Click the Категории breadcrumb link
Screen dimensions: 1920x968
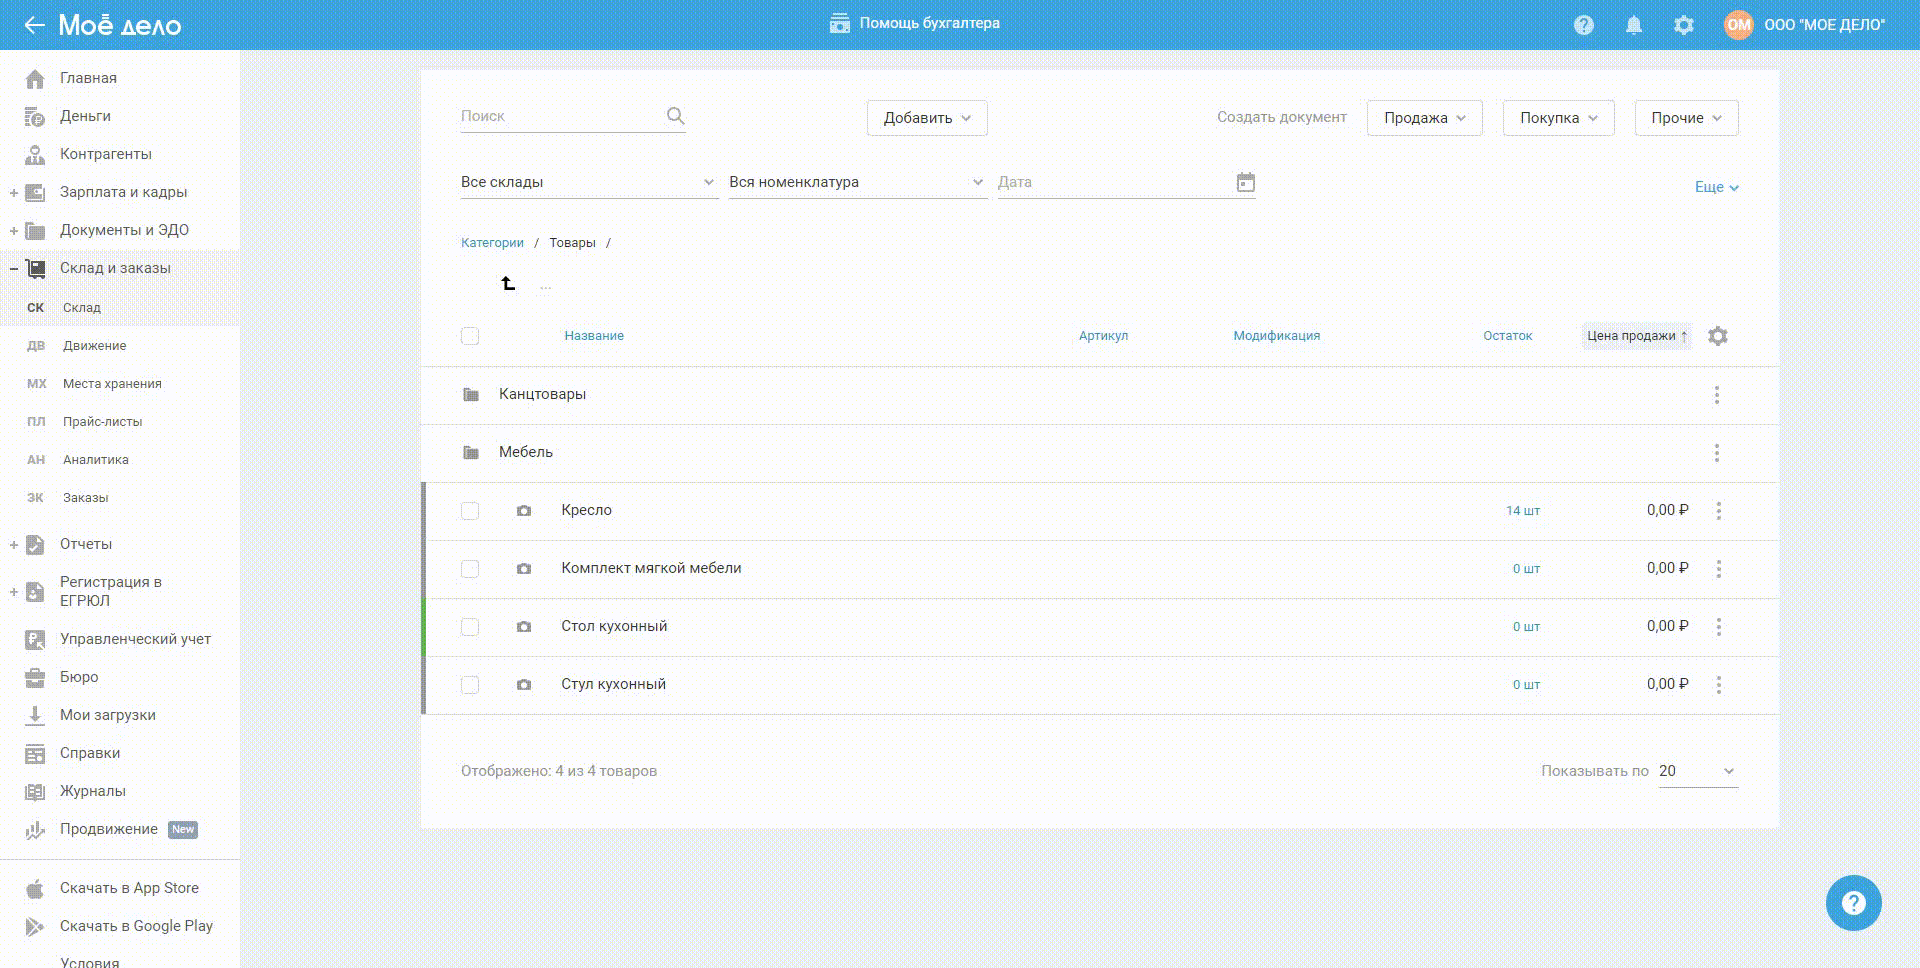click(492, 243)
